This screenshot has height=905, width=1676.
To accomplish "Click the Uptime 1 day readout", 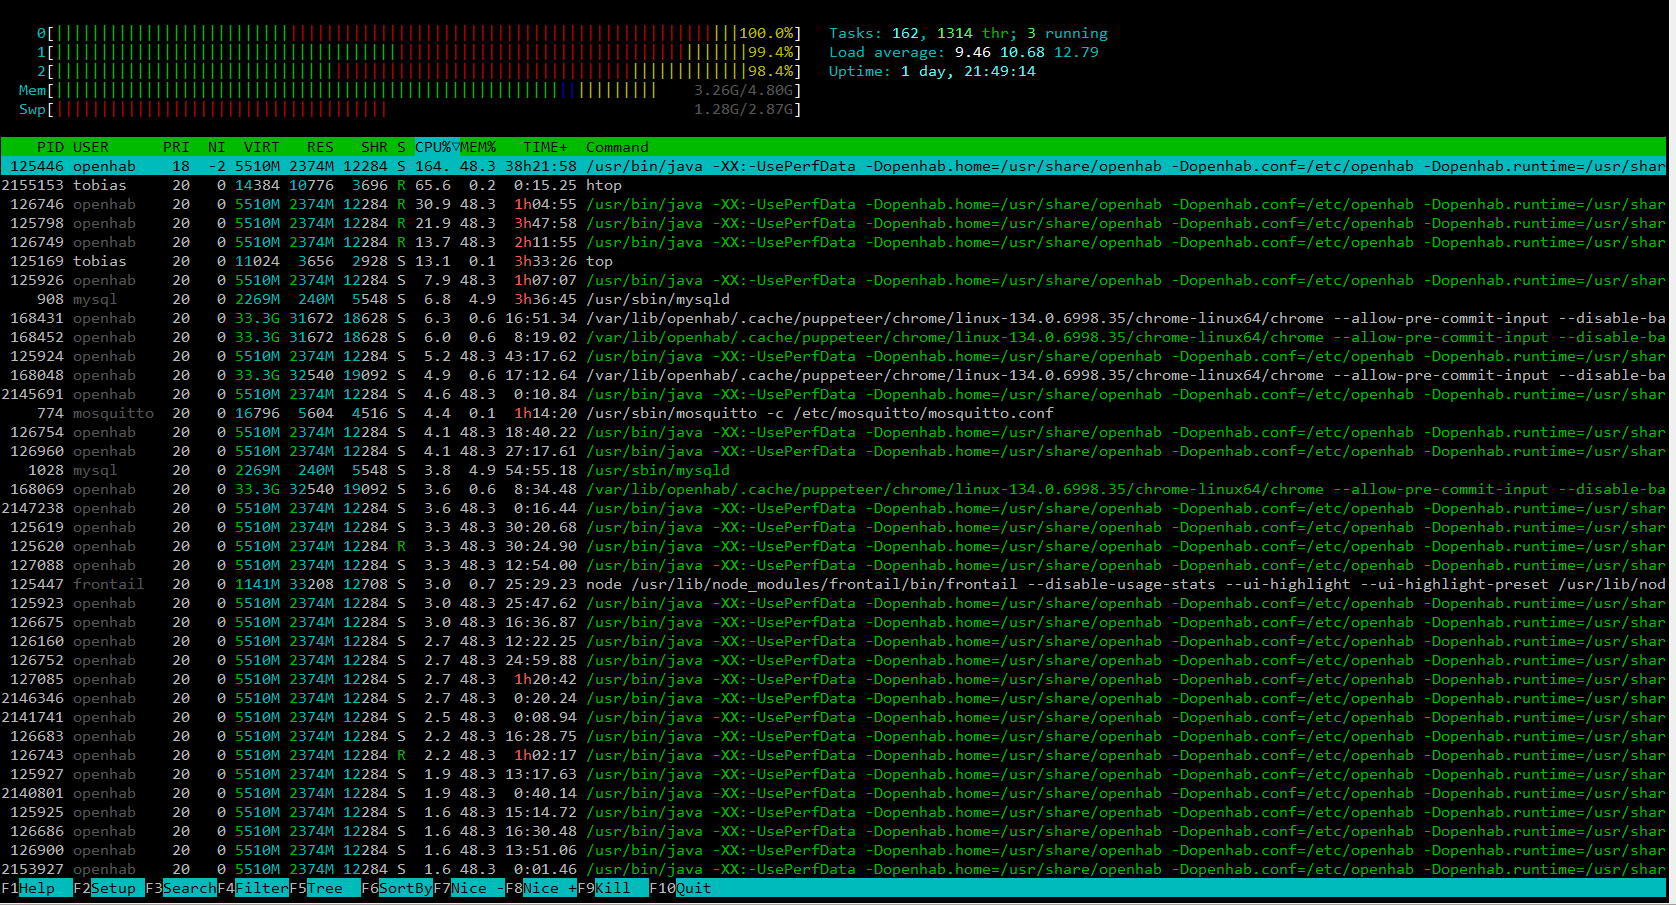I will [x=932, y=71].
